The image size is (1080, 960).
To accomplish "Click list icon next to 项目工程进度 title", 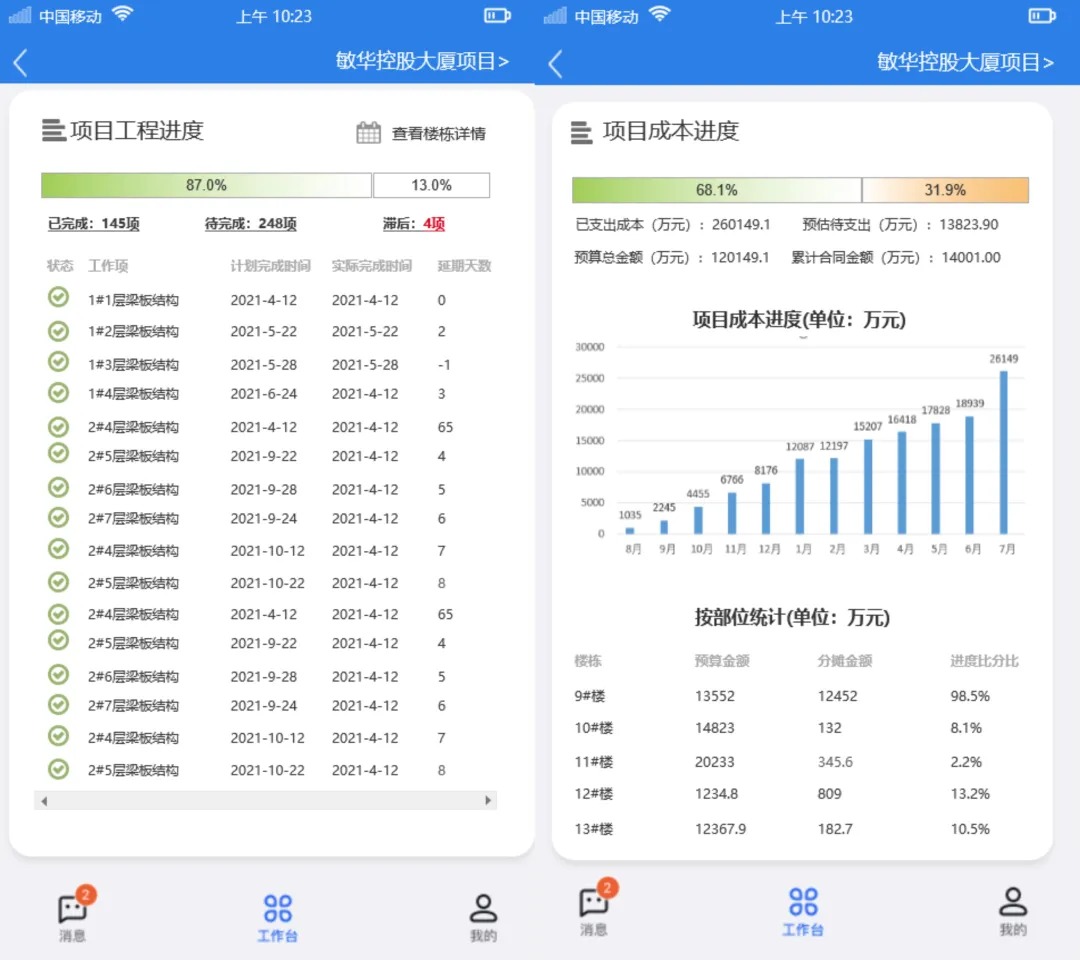I will [53, 130].
